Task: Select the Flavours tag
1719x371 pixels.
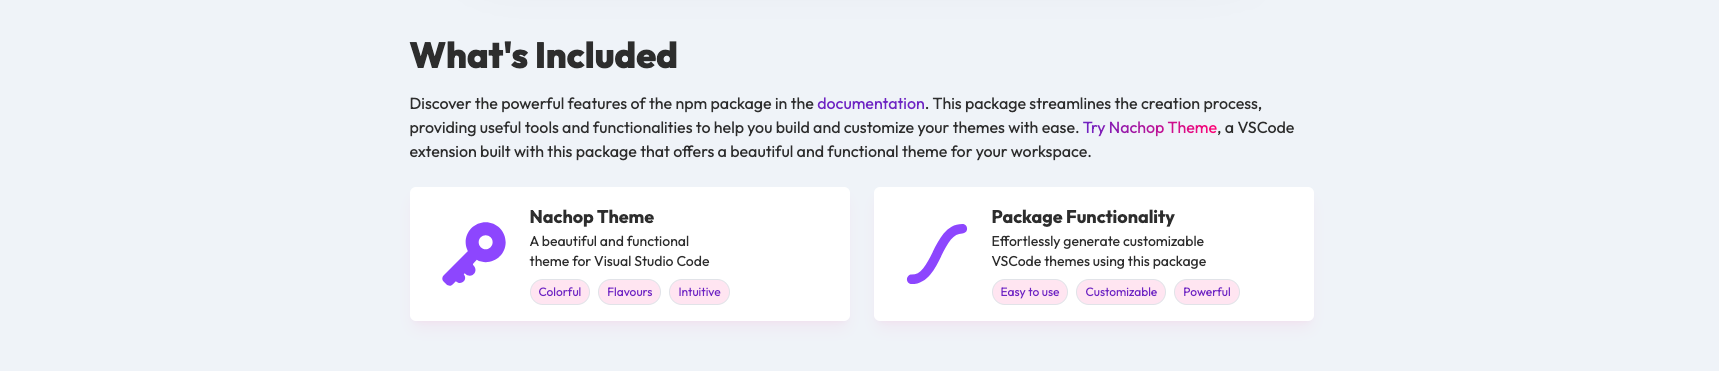Action: point(630,292)
